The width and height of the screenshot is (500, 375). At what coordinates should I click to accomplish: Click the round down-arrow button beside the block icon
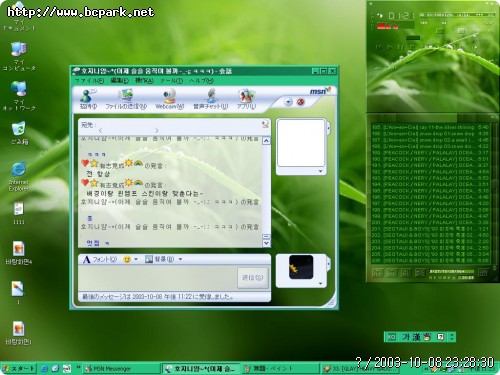click(x=288, y=102)
